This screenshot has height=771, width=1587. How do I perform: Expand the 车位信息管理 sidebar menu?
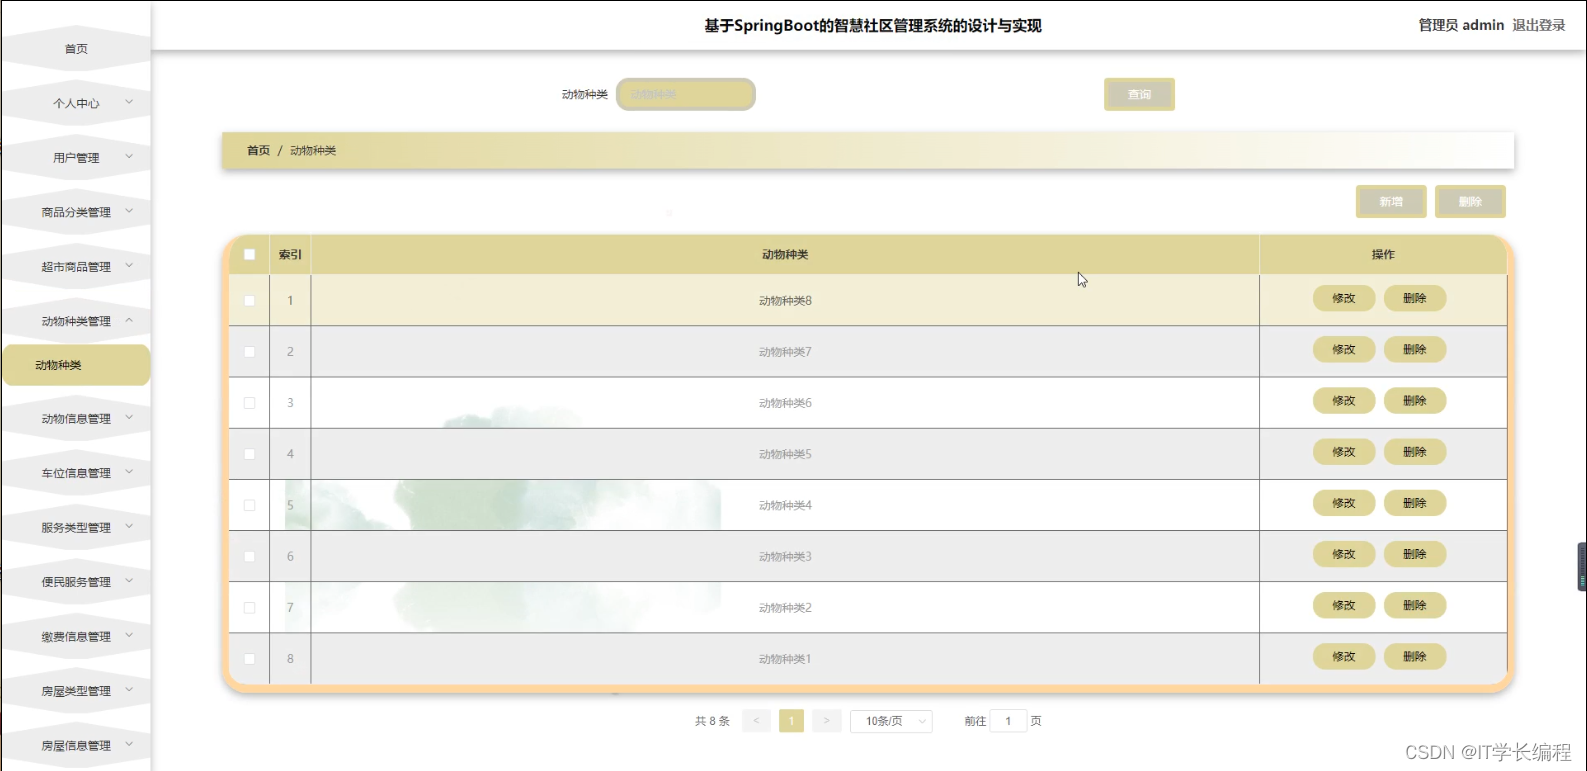[x=76, y=473]
